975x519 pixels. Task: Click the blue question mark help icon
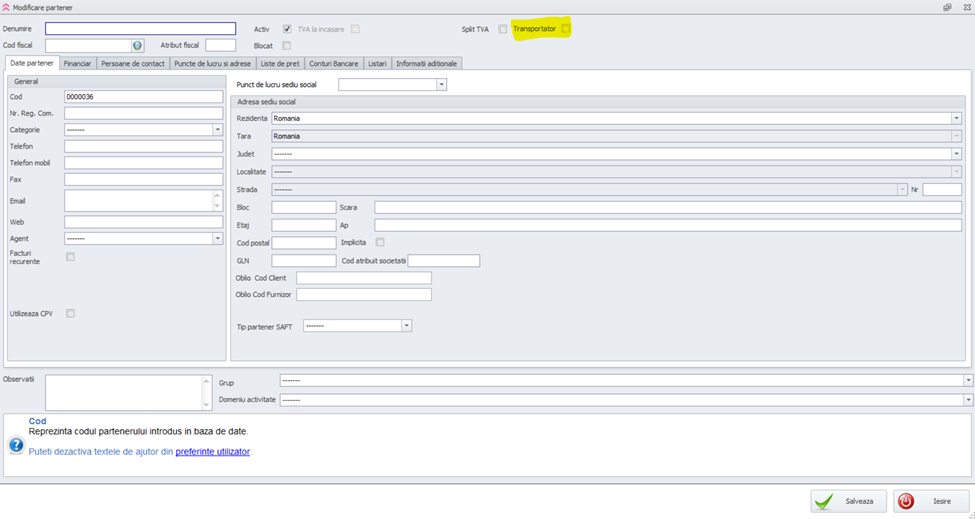[16, 445]
